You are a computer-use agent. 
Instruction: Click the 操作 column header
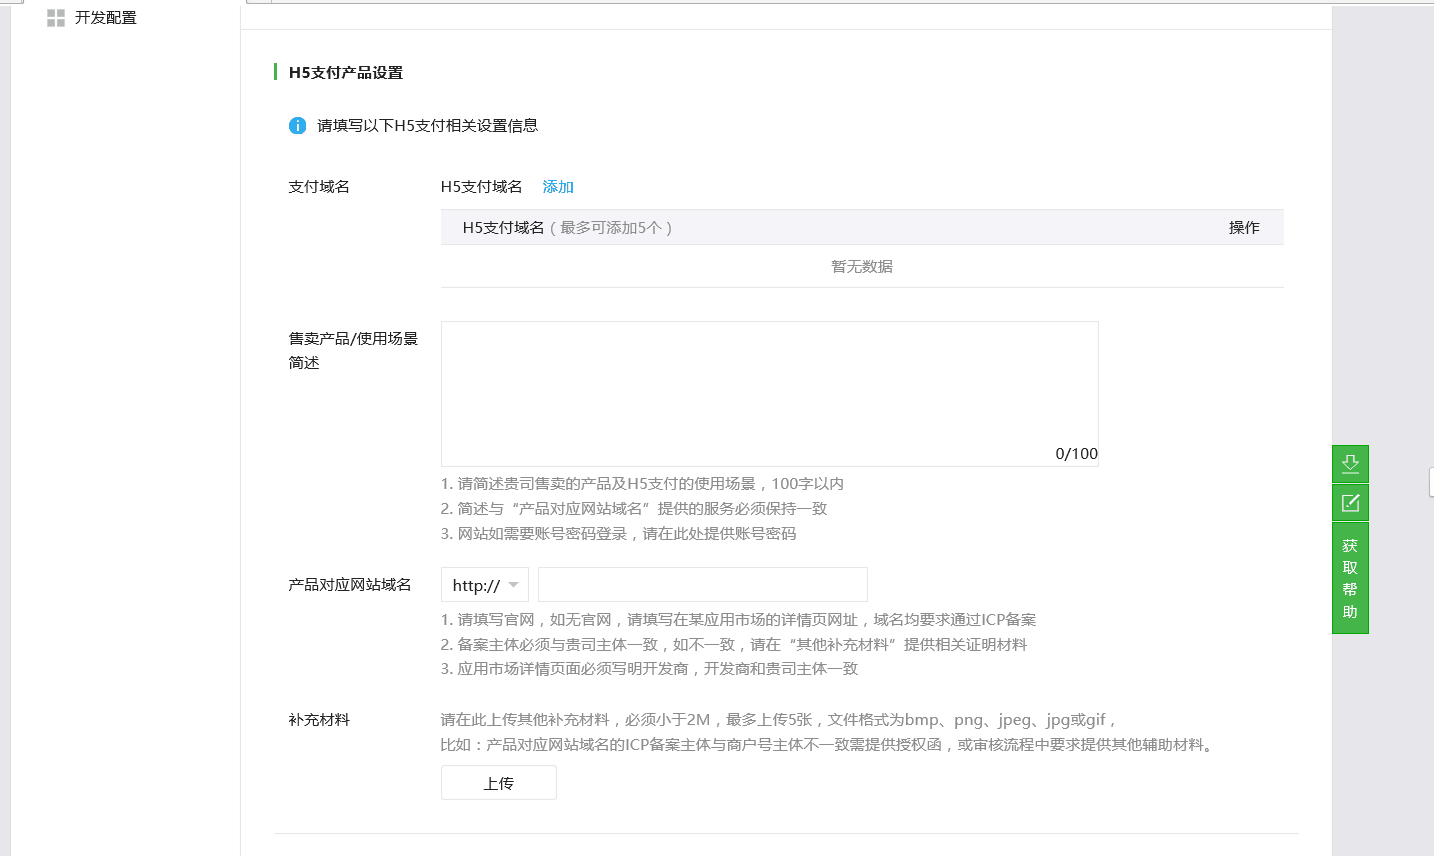[1243, 227]
